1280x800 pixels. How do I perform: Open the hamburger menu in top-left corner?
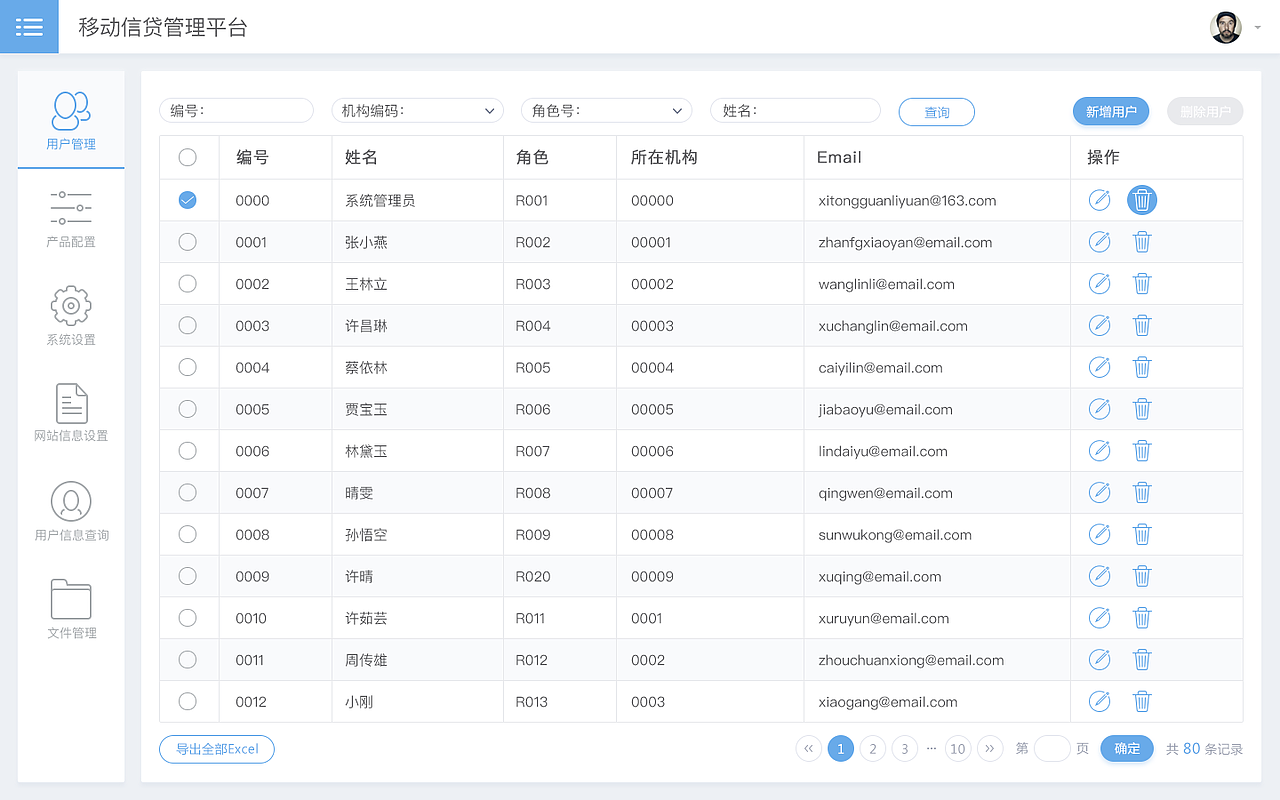pyautogui.click(x=29, y=26)
